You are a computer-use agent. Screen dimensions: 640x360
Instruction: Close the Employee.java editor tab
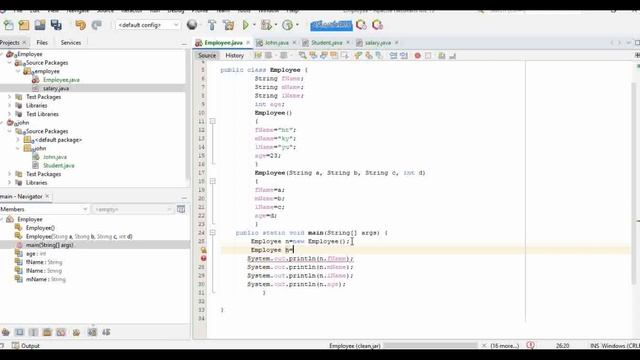248,42
